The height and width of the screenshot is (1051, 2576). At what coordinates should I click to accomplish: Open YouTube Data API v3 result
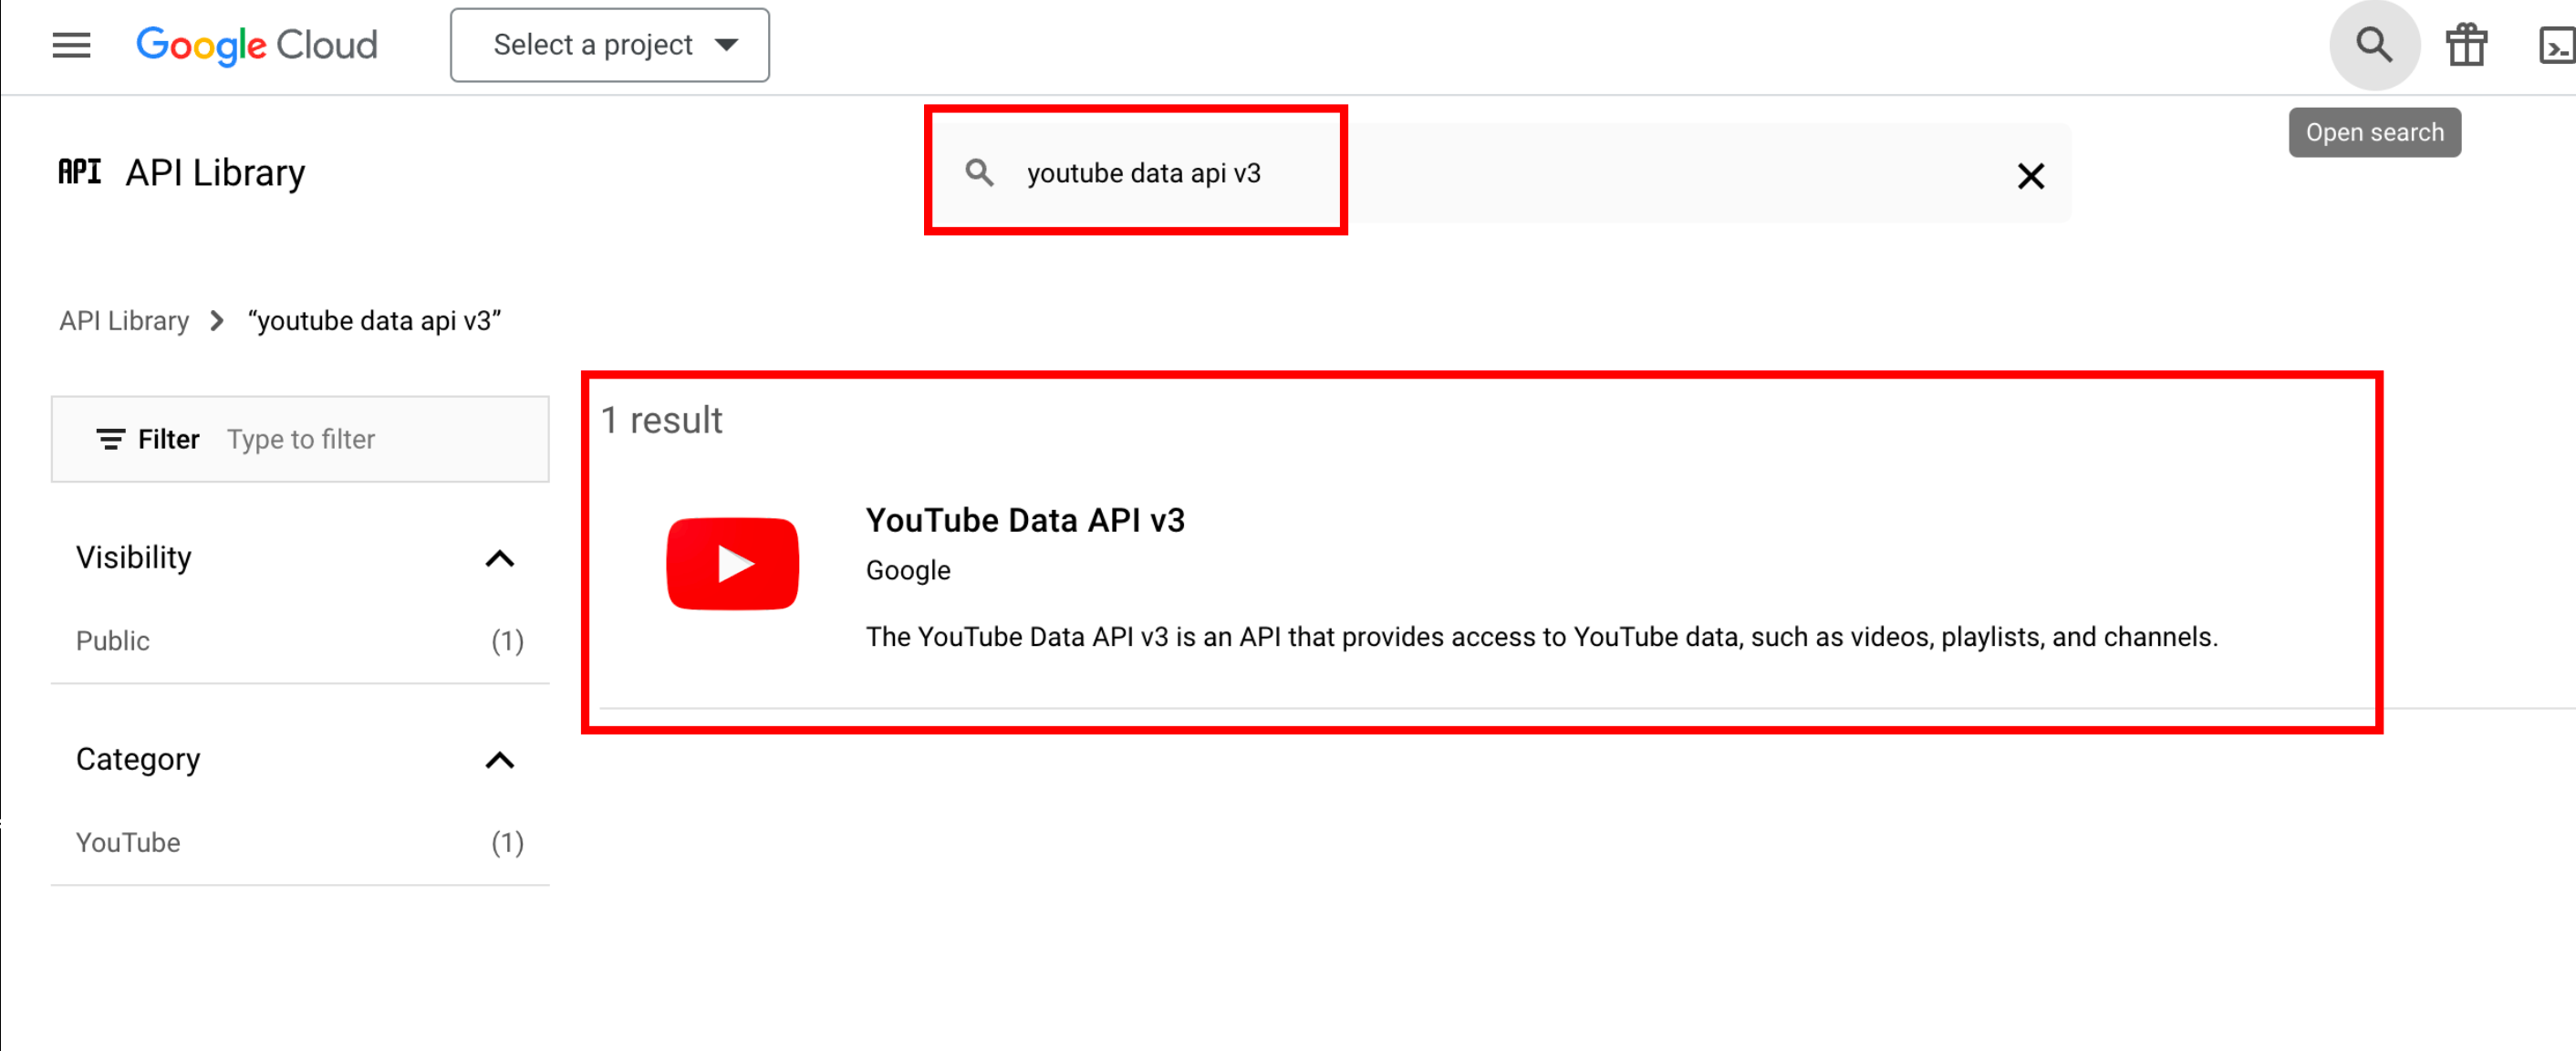tap(1025, 520)
